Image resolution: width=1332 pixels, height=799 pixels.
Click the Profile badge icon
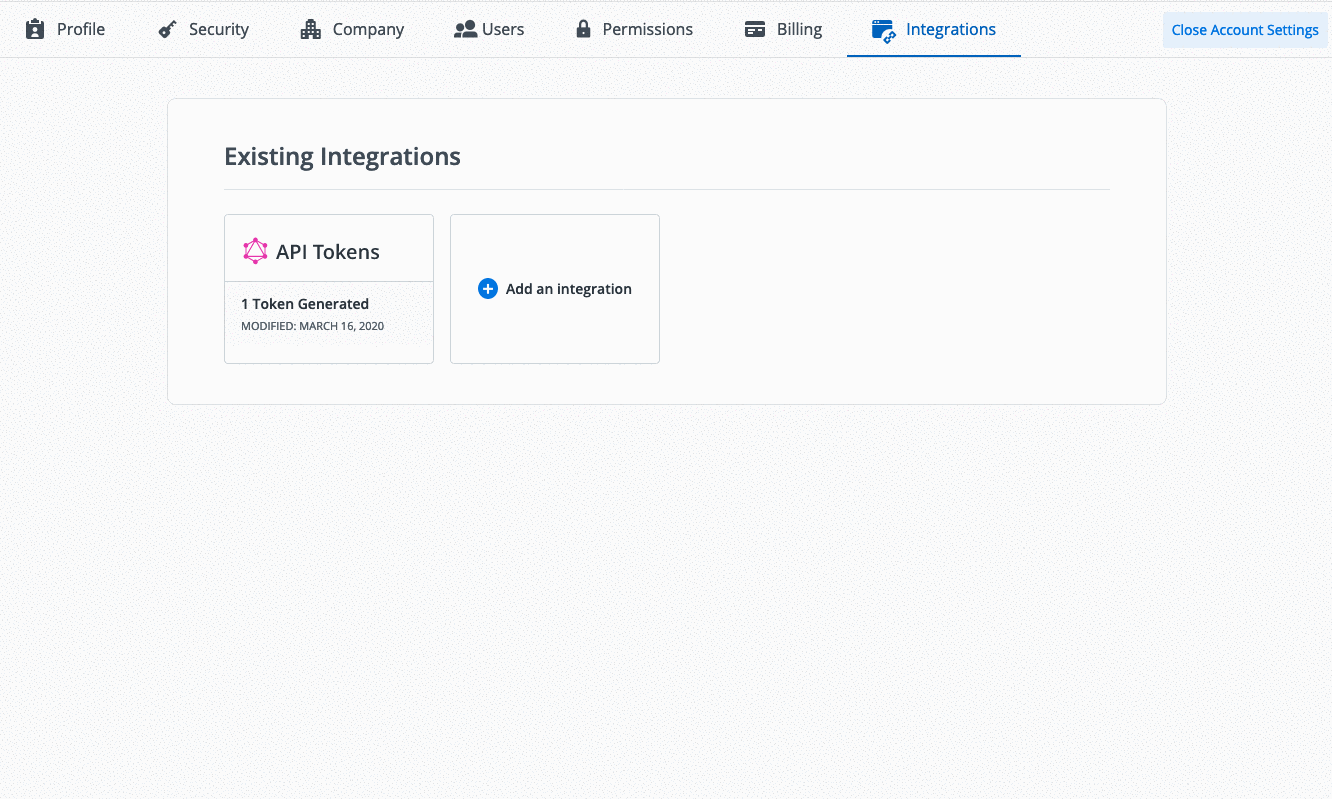click(x=33, y=29)
